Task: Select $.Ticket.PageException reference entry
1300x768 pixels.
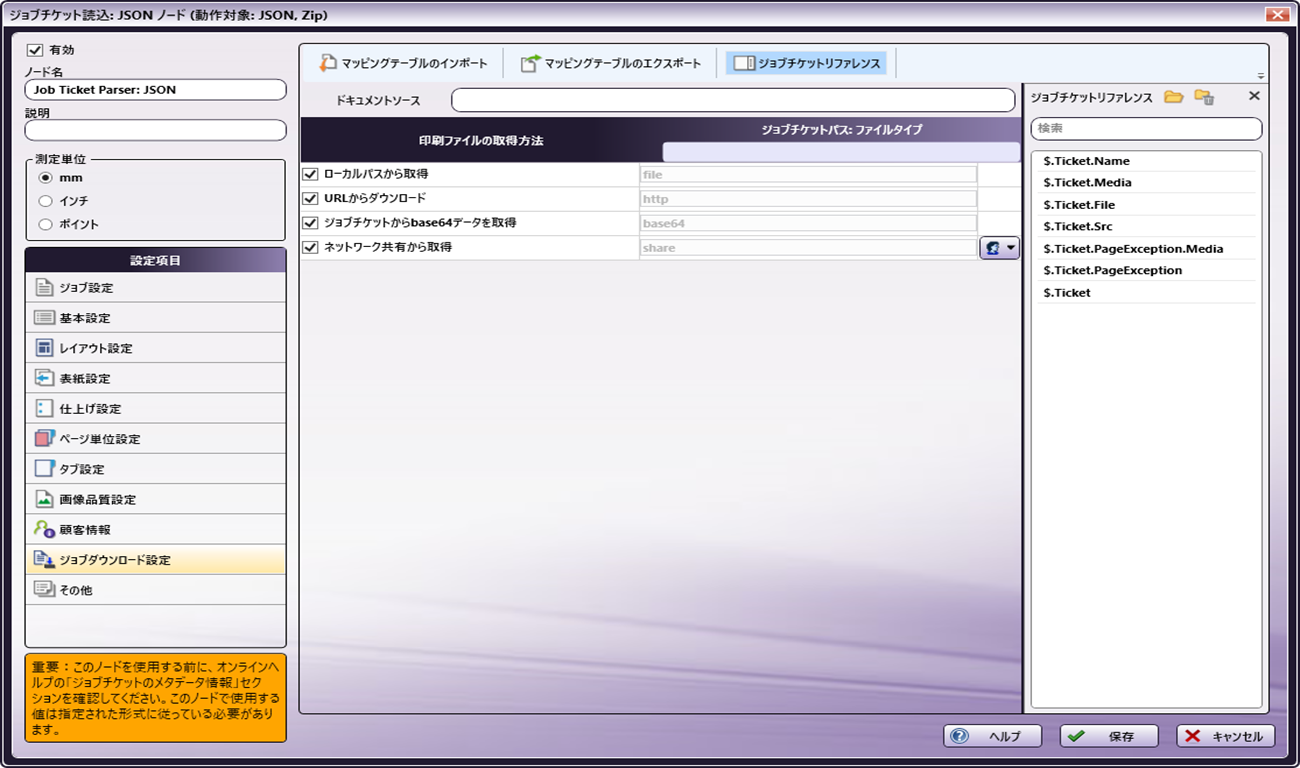Action: (1144, 271)
